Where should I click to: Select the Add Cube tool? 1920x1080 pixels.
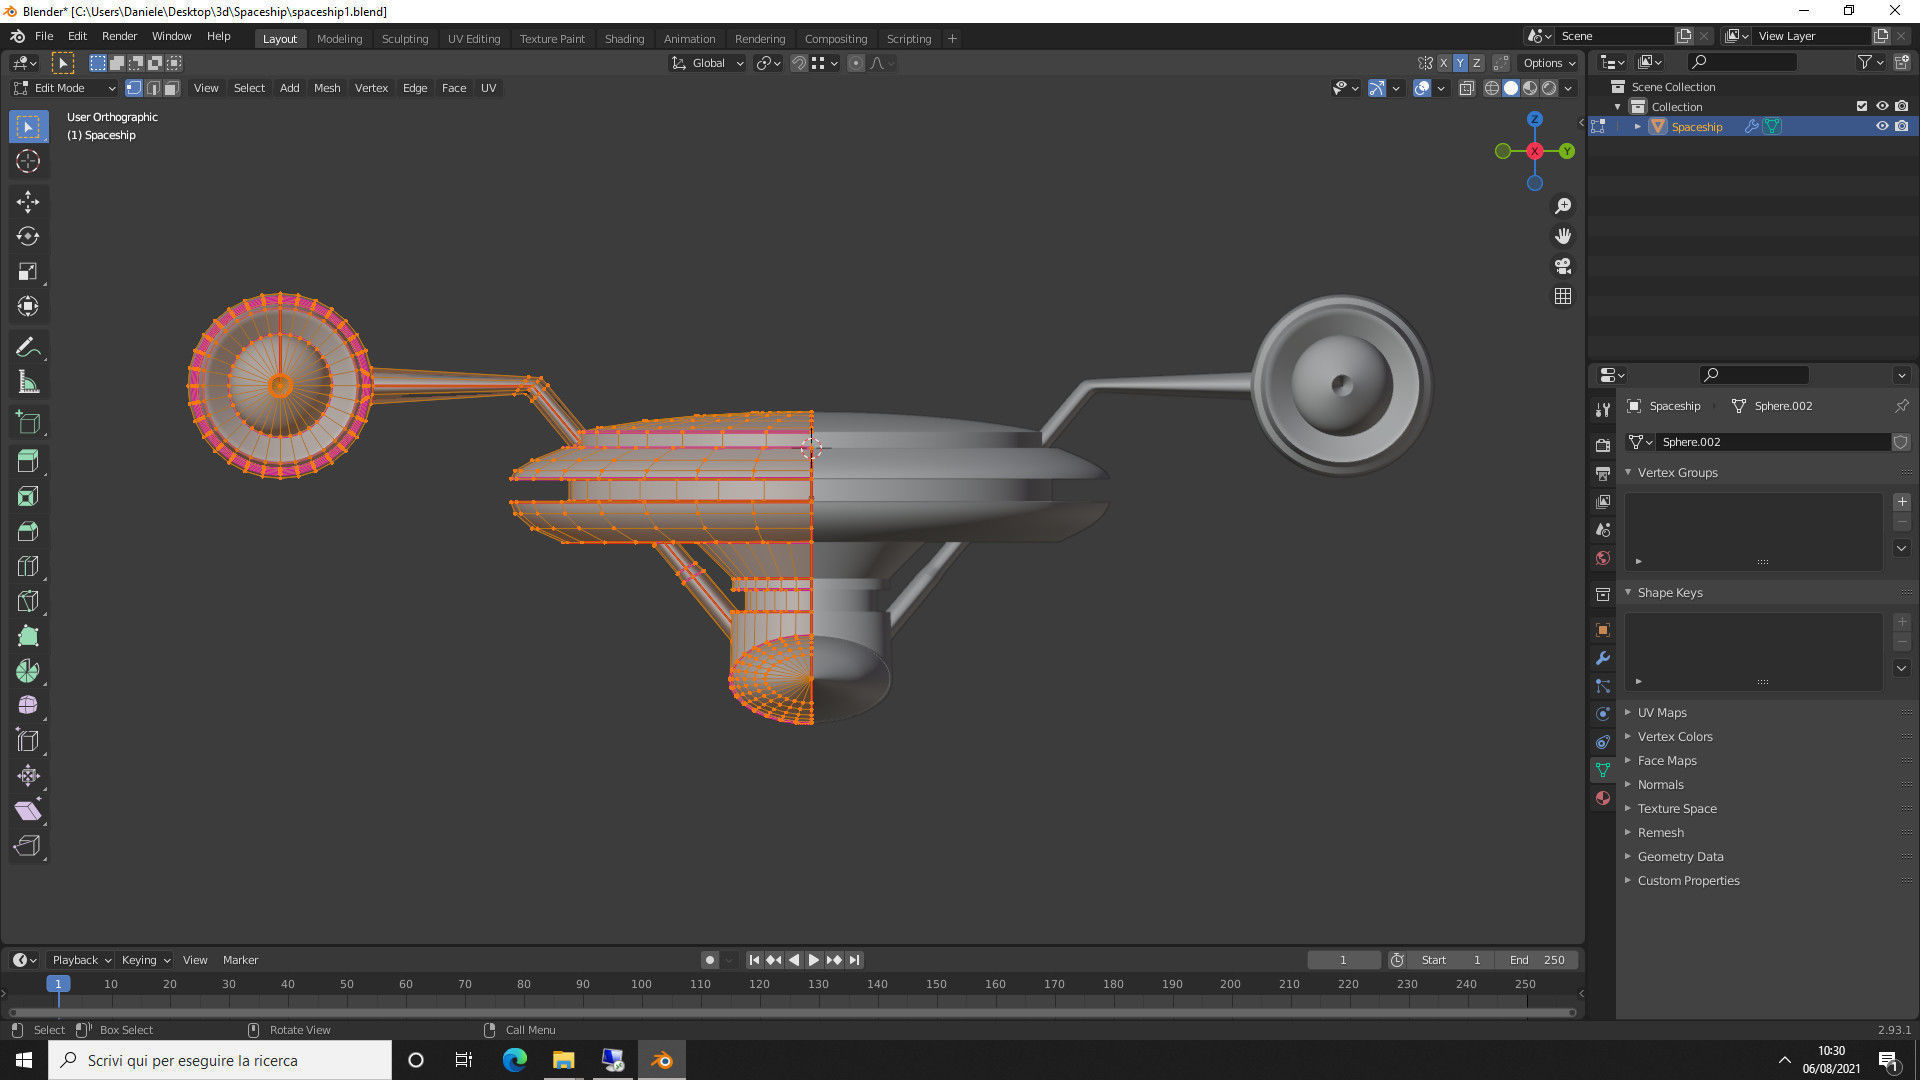click(x=28, y=422)
